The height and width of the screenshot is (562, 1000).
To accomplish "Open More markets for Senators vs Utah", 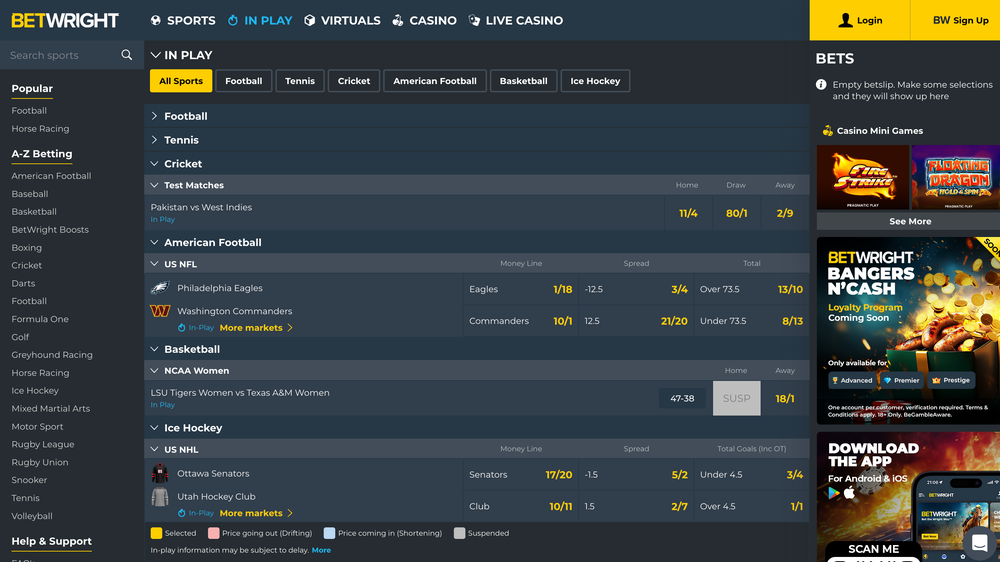I will 256,514.
